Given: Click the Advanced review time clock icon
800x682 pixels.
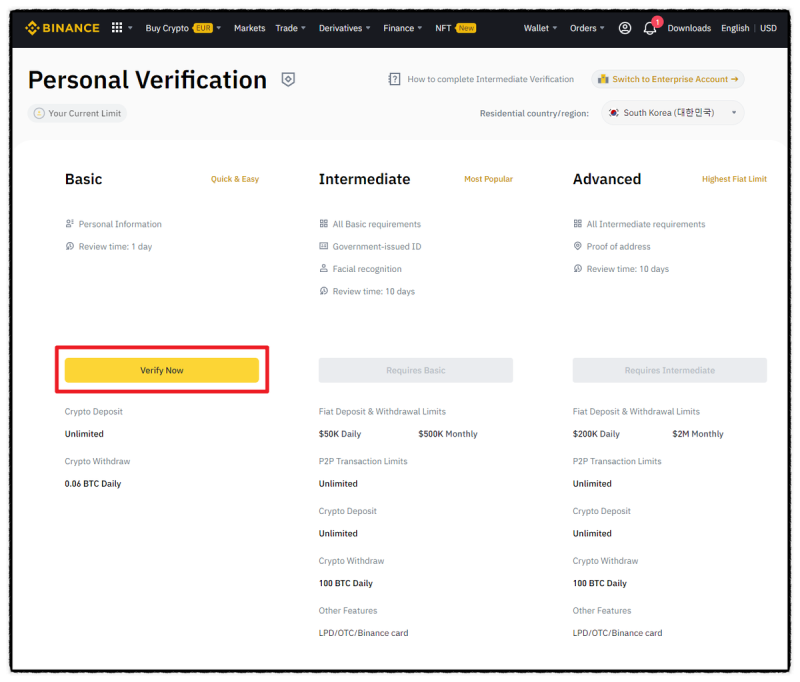Looking at the screenshot, I should pos(578,268).
